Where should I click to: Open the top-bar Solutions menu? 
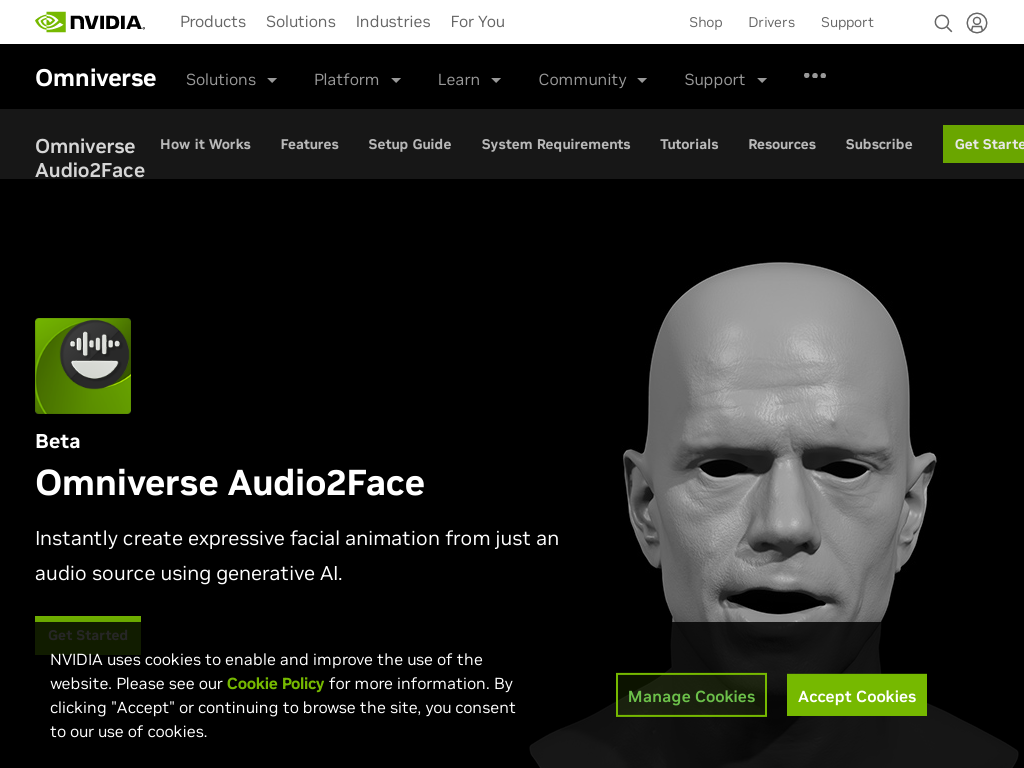click(x=300, y=22)
